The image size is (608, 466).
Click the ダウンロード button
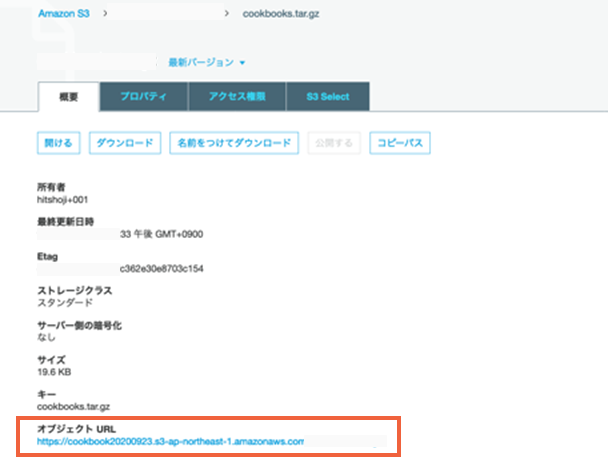[x=125, y=143]
